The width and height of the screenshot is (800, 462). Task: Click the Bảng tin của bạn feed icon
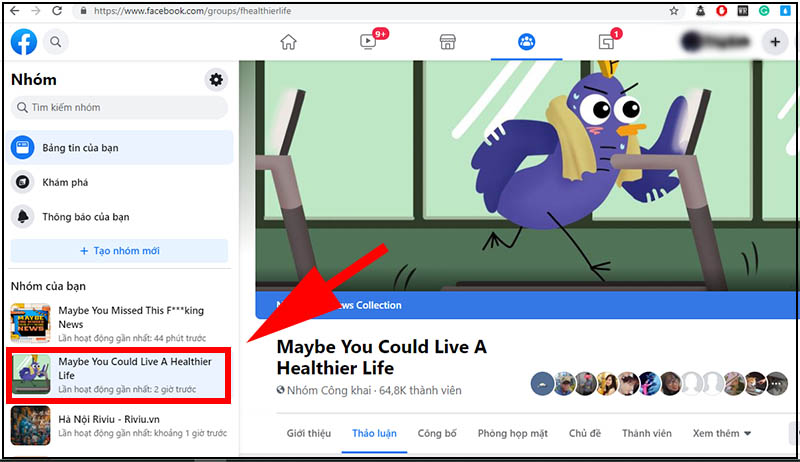[x=22, y=148]
